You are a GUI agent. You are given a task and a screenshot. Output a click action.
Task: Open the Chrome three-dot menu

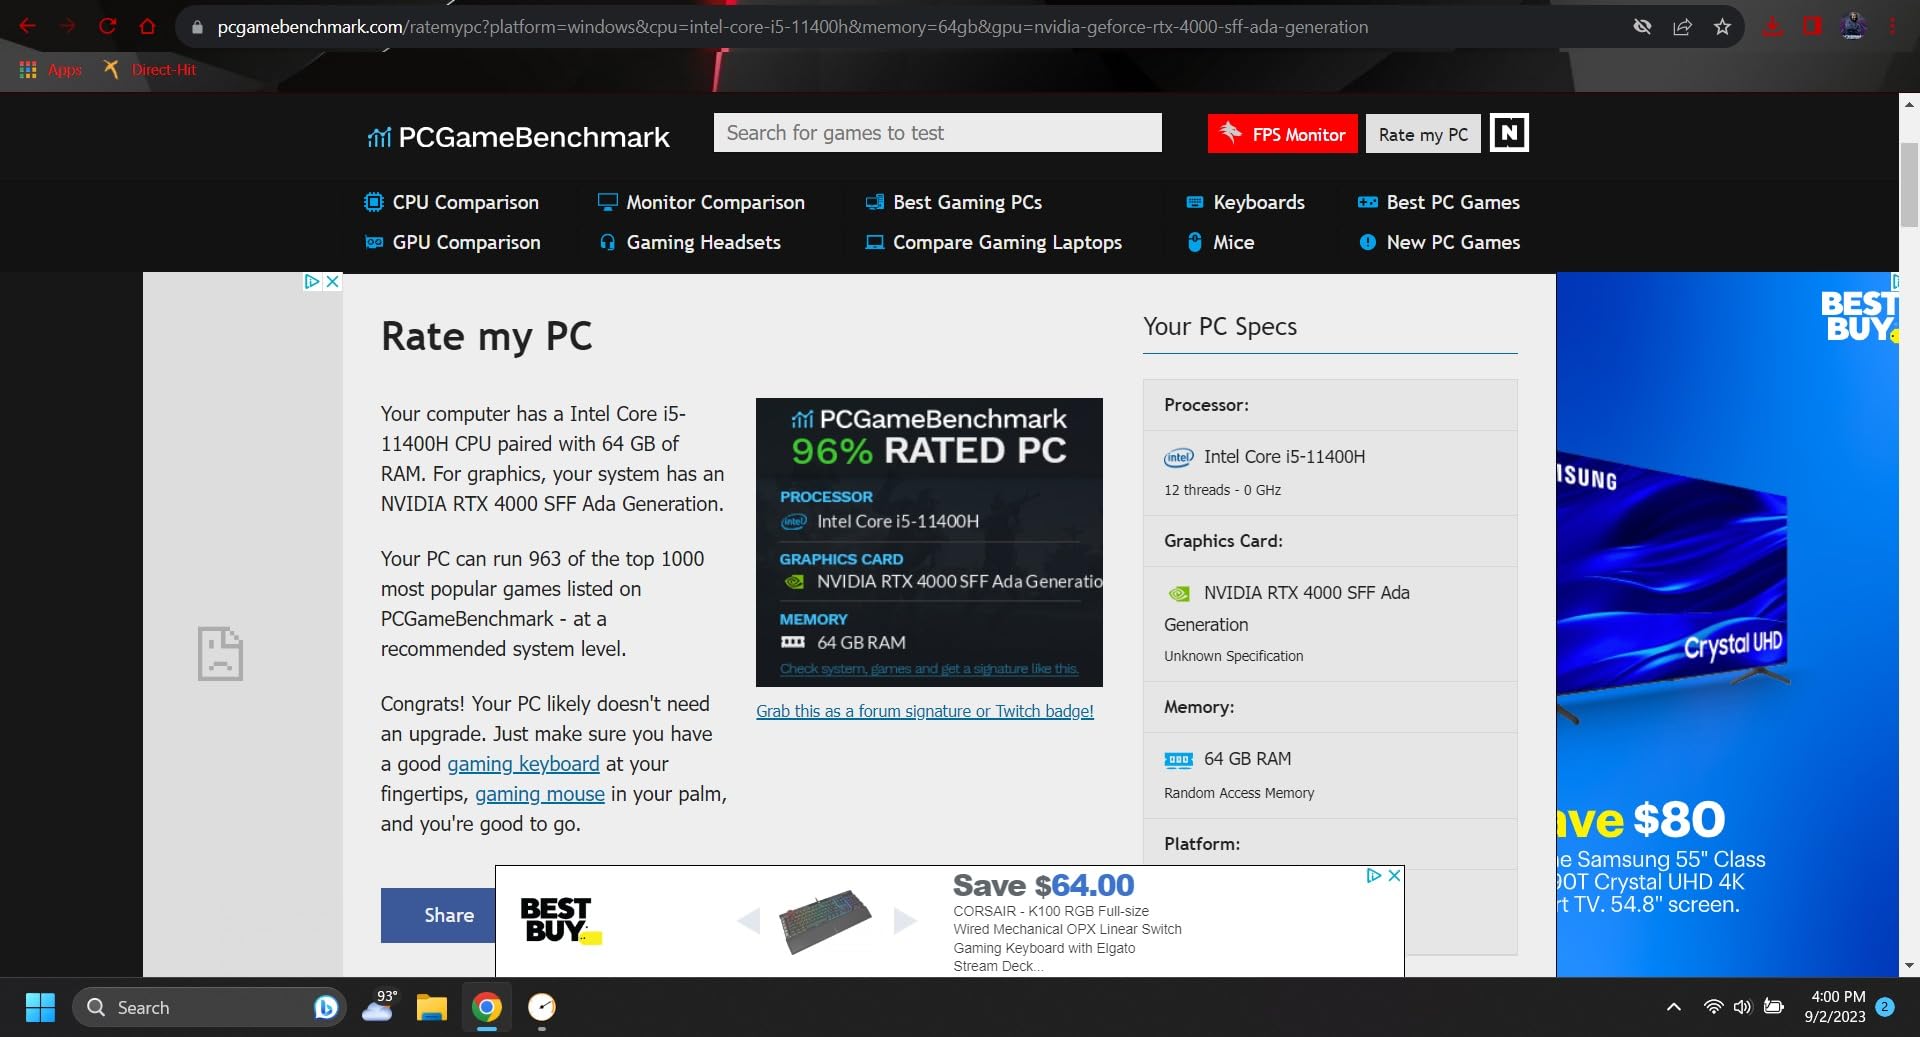1893,27
